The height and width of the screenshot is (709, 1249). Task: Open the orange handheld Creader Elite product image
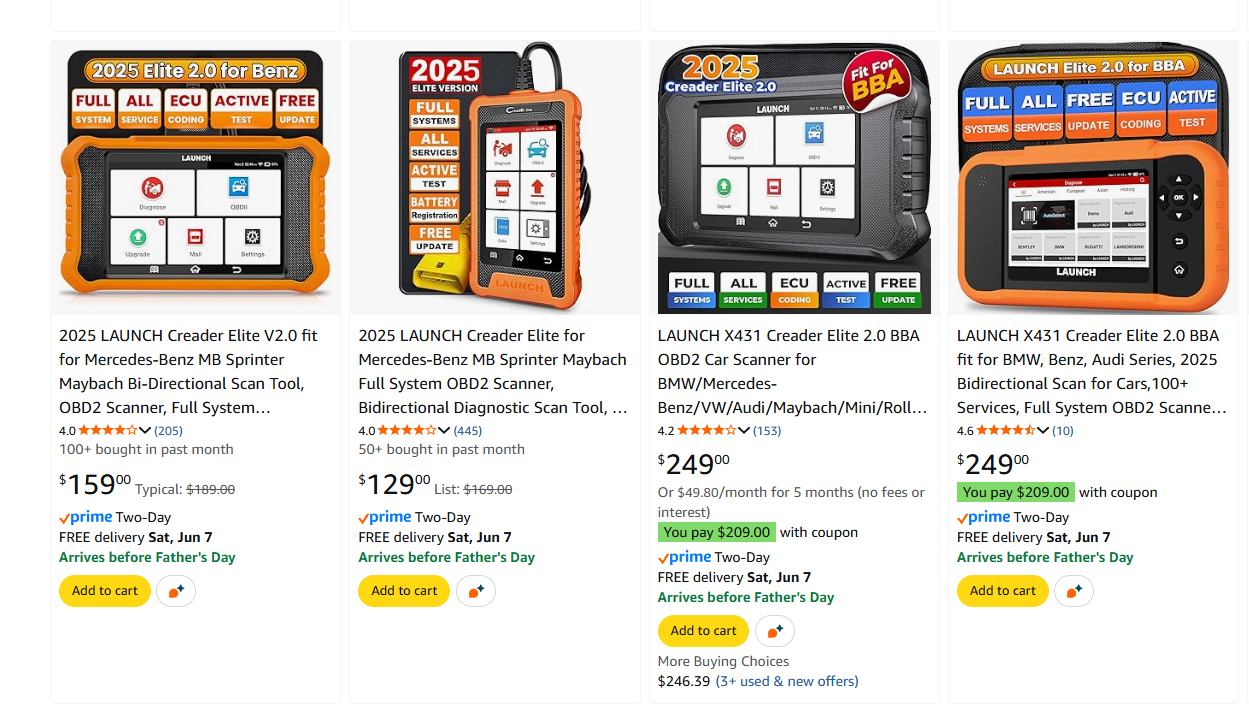click(x=495, y=178)
